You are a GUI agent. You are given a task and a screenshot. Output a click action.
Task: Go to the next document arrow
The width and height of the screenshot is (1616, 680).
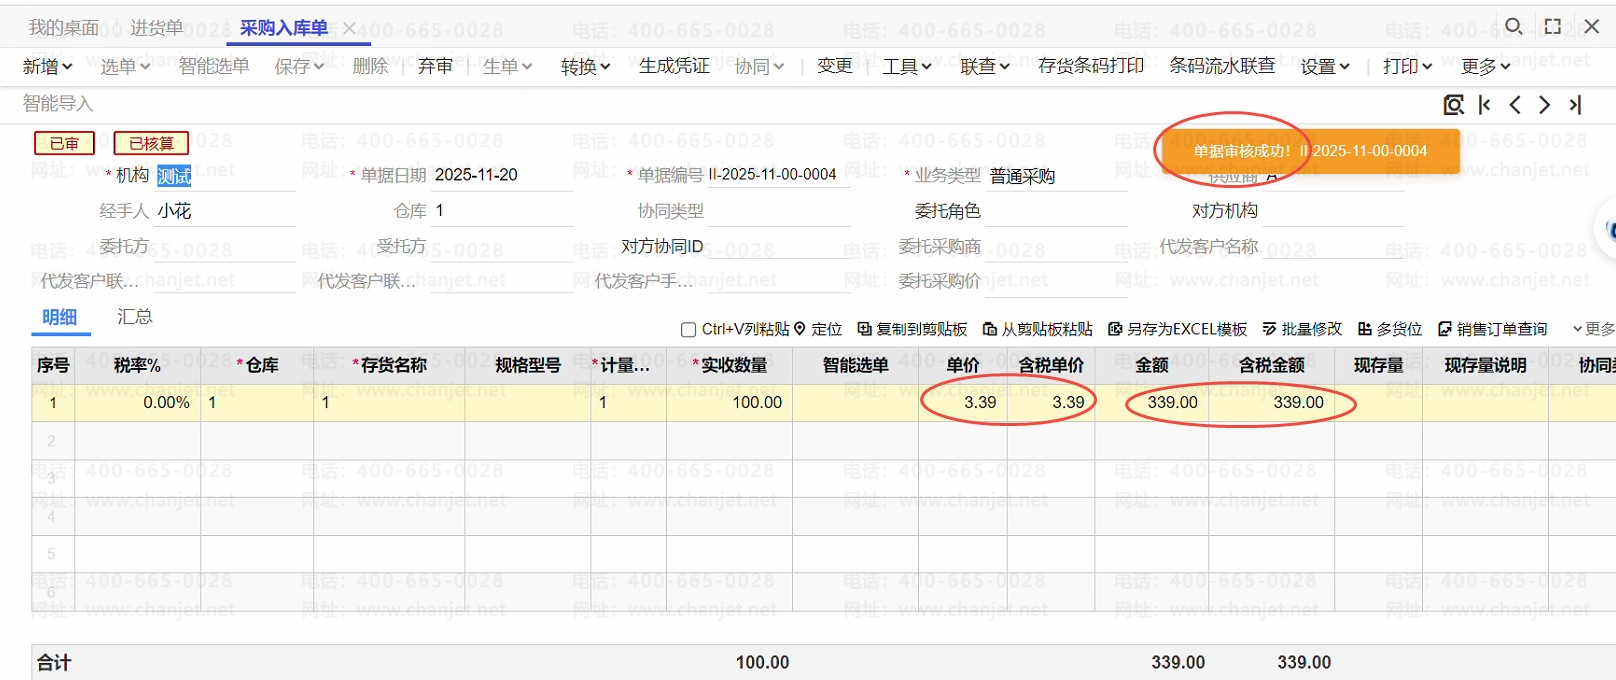[x=1545, y=105]
